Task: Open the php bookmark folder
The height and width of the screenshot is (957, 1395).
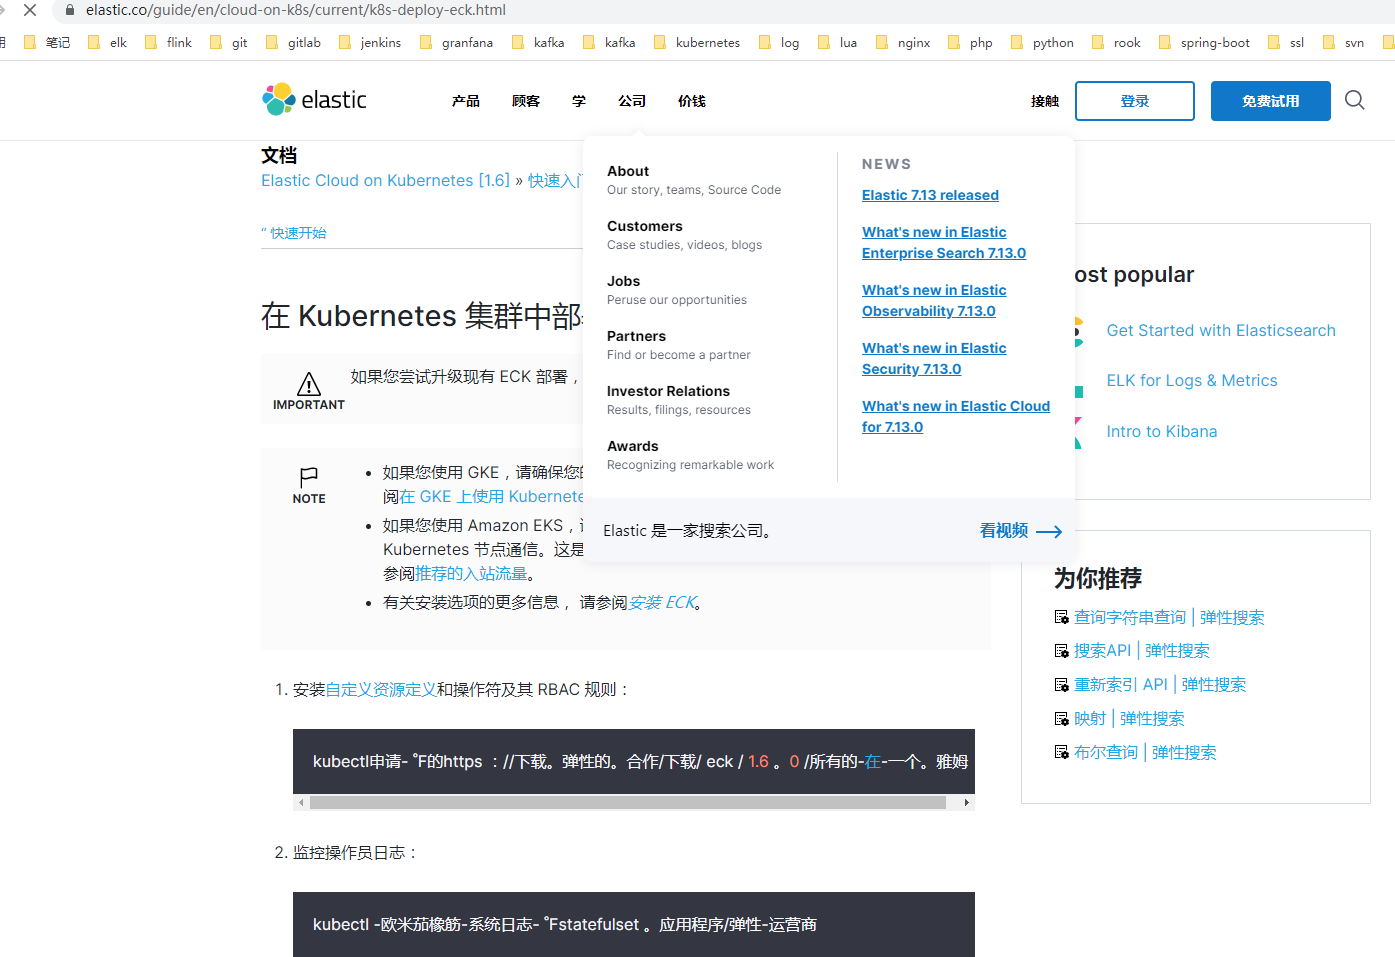Action: point(970,42)
